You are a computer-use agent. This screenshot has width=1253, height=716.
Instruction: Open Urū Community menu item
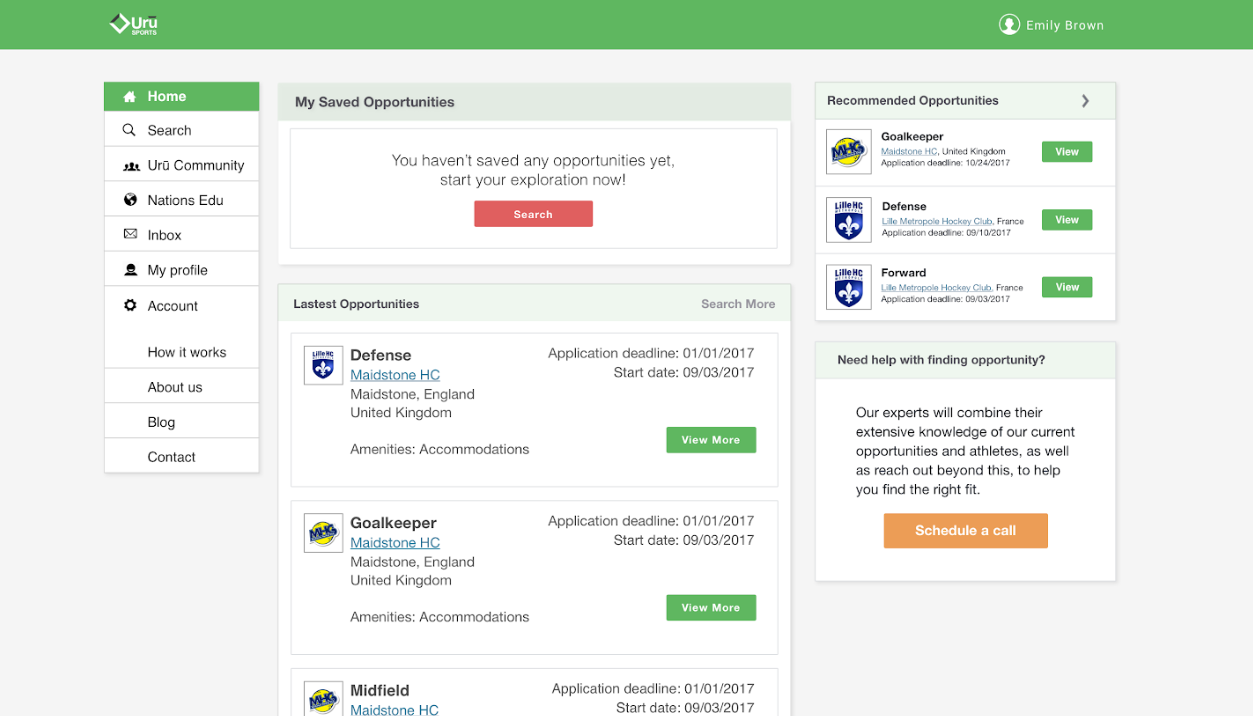(x=182, y=165)
